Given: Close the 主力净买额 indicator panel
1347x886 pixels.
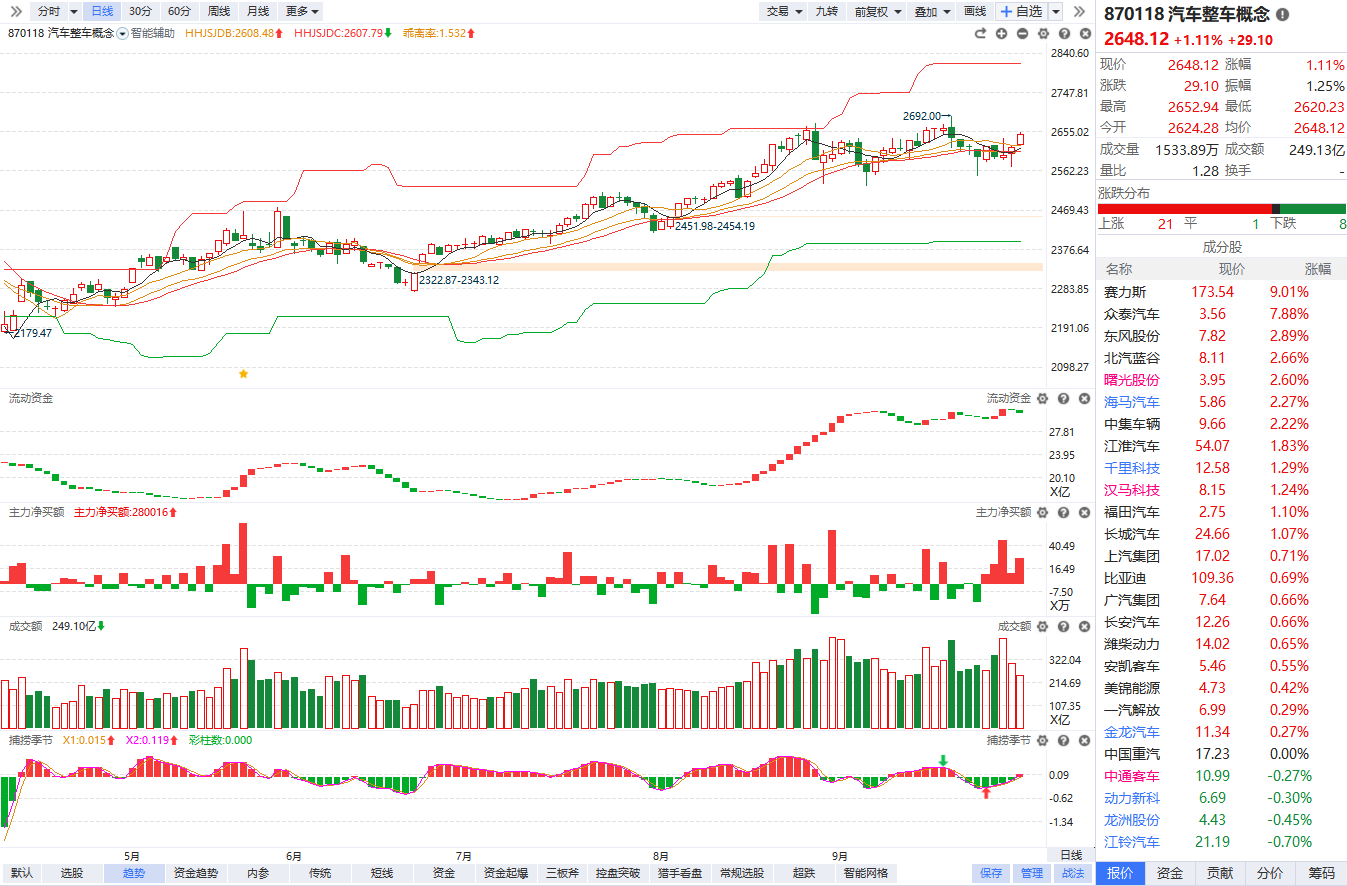Looking at the screenshot, I should pos(1084,512).
